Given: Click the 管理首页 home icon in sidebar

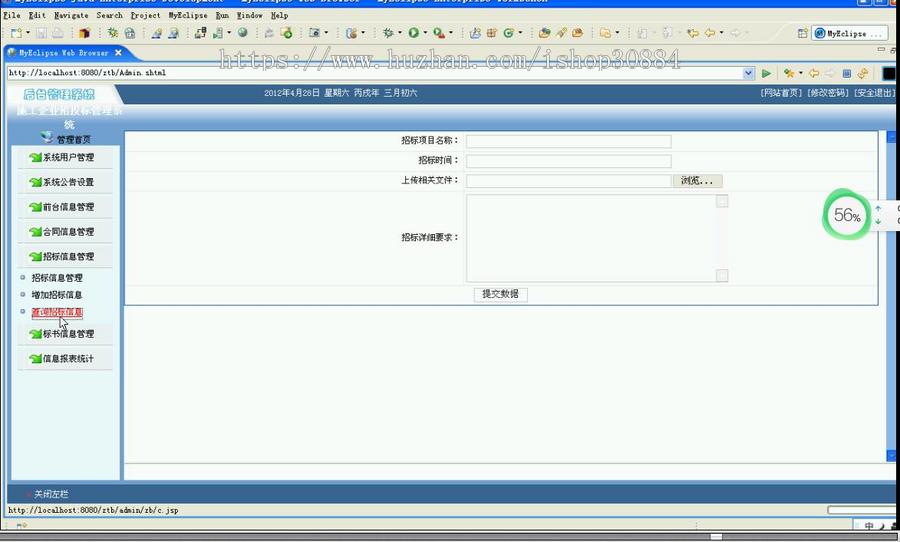Looking at the screenshot, I should tap(48, 138).
